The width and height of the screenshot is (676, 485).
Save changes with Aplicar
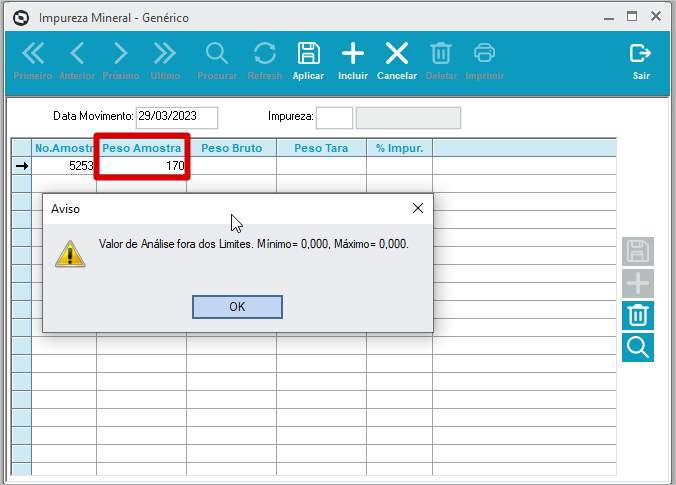pyautogui.click(x=308, y=61)
